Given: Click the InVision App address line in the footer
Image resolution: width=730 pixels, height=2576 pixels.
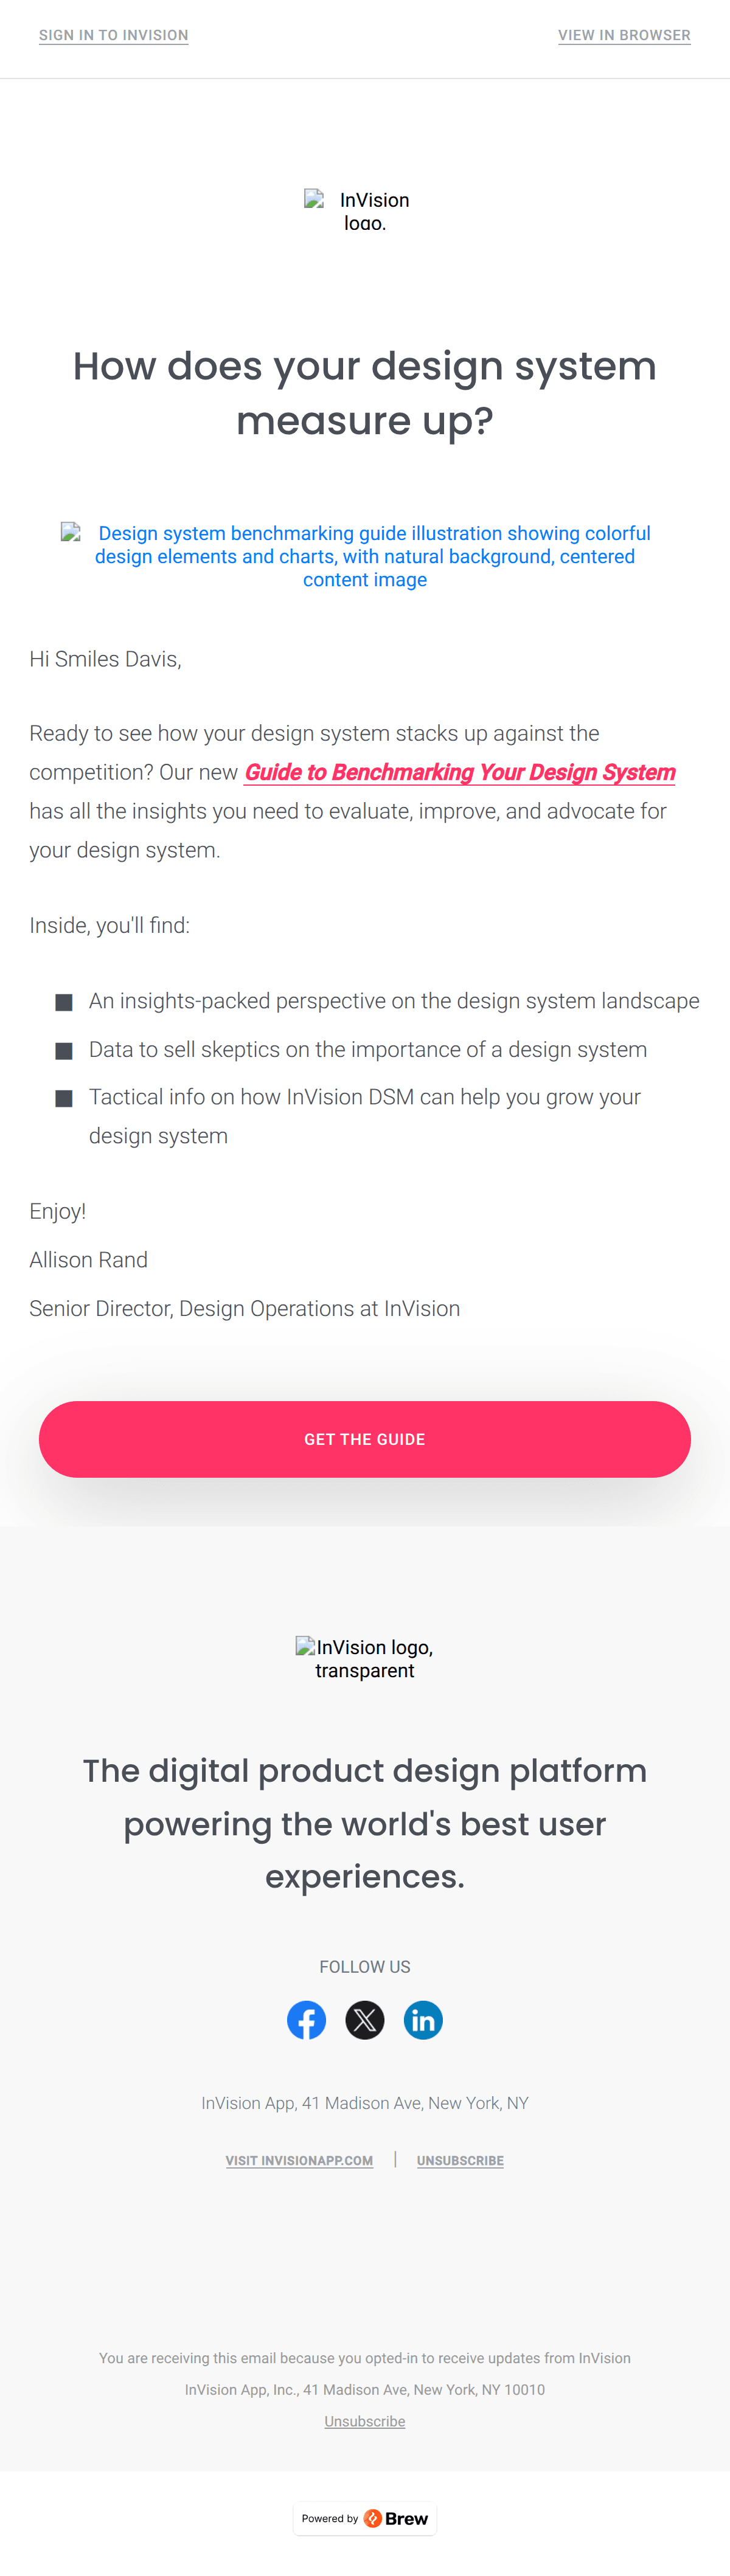Looking at the screenshot, I should tap(365, 2103).
